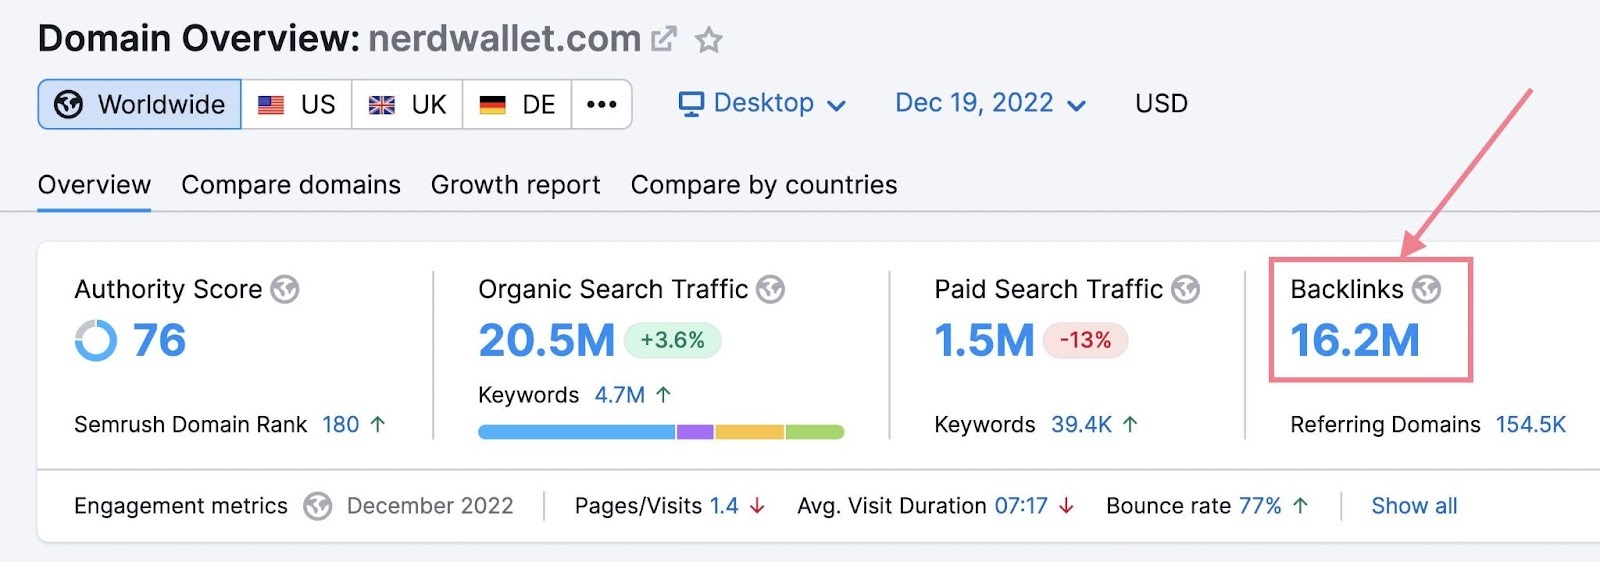
Task: Open nerdwallet.com external link icon
Action: point(663,40)
